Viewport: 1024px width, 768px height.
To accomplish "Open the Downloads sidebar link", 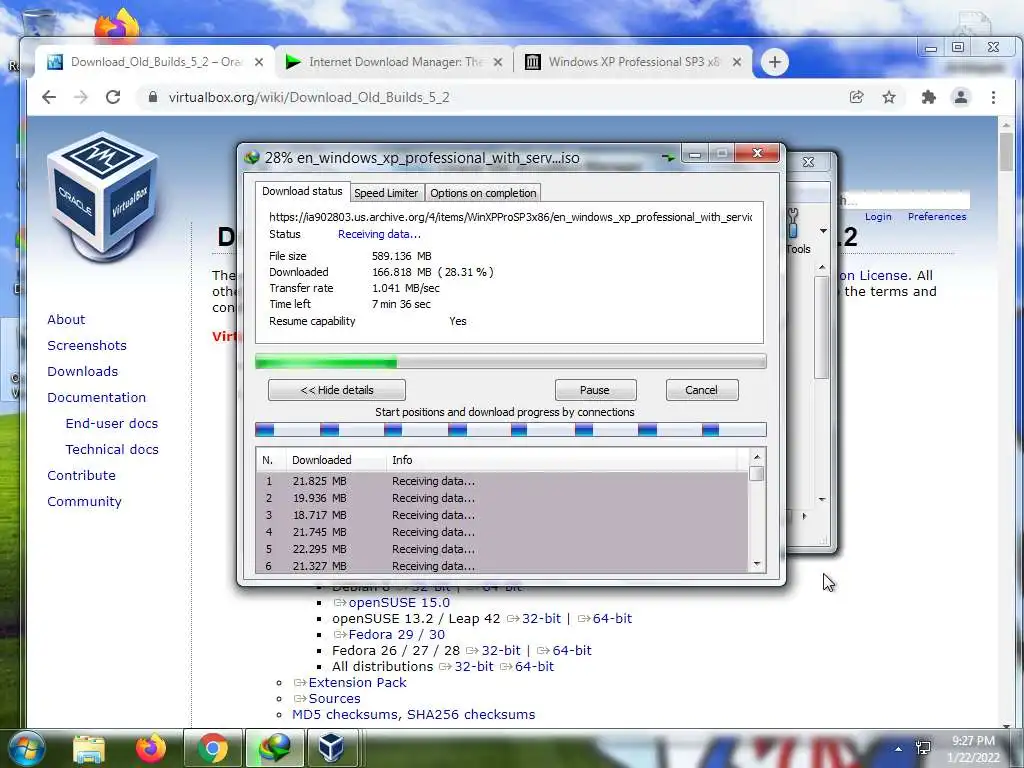I will click(x=82, y=372).
